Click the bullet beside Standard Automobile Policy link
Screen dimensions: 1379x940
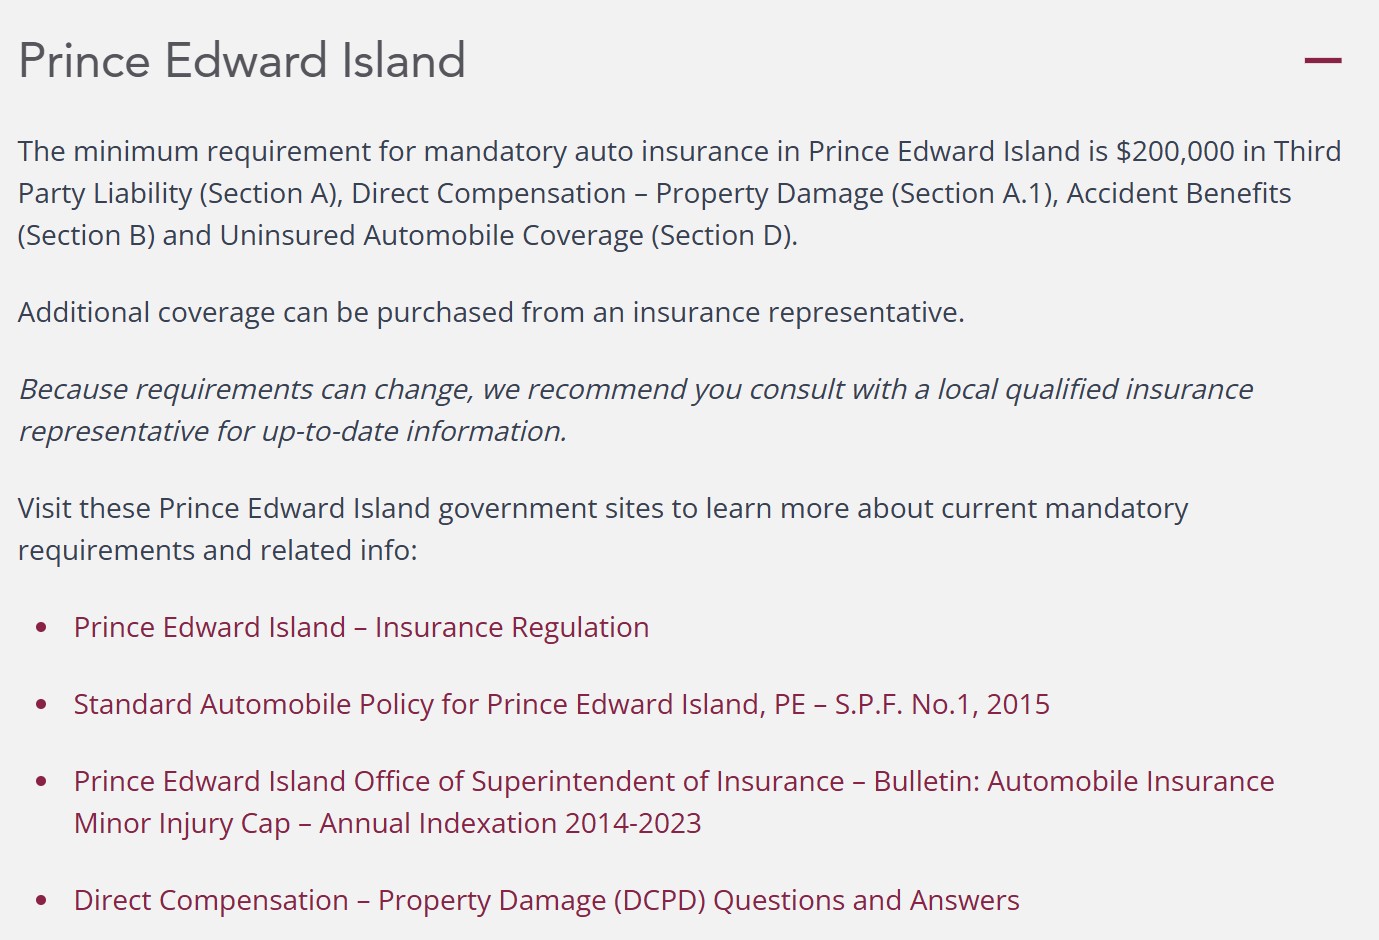point(41,705)
